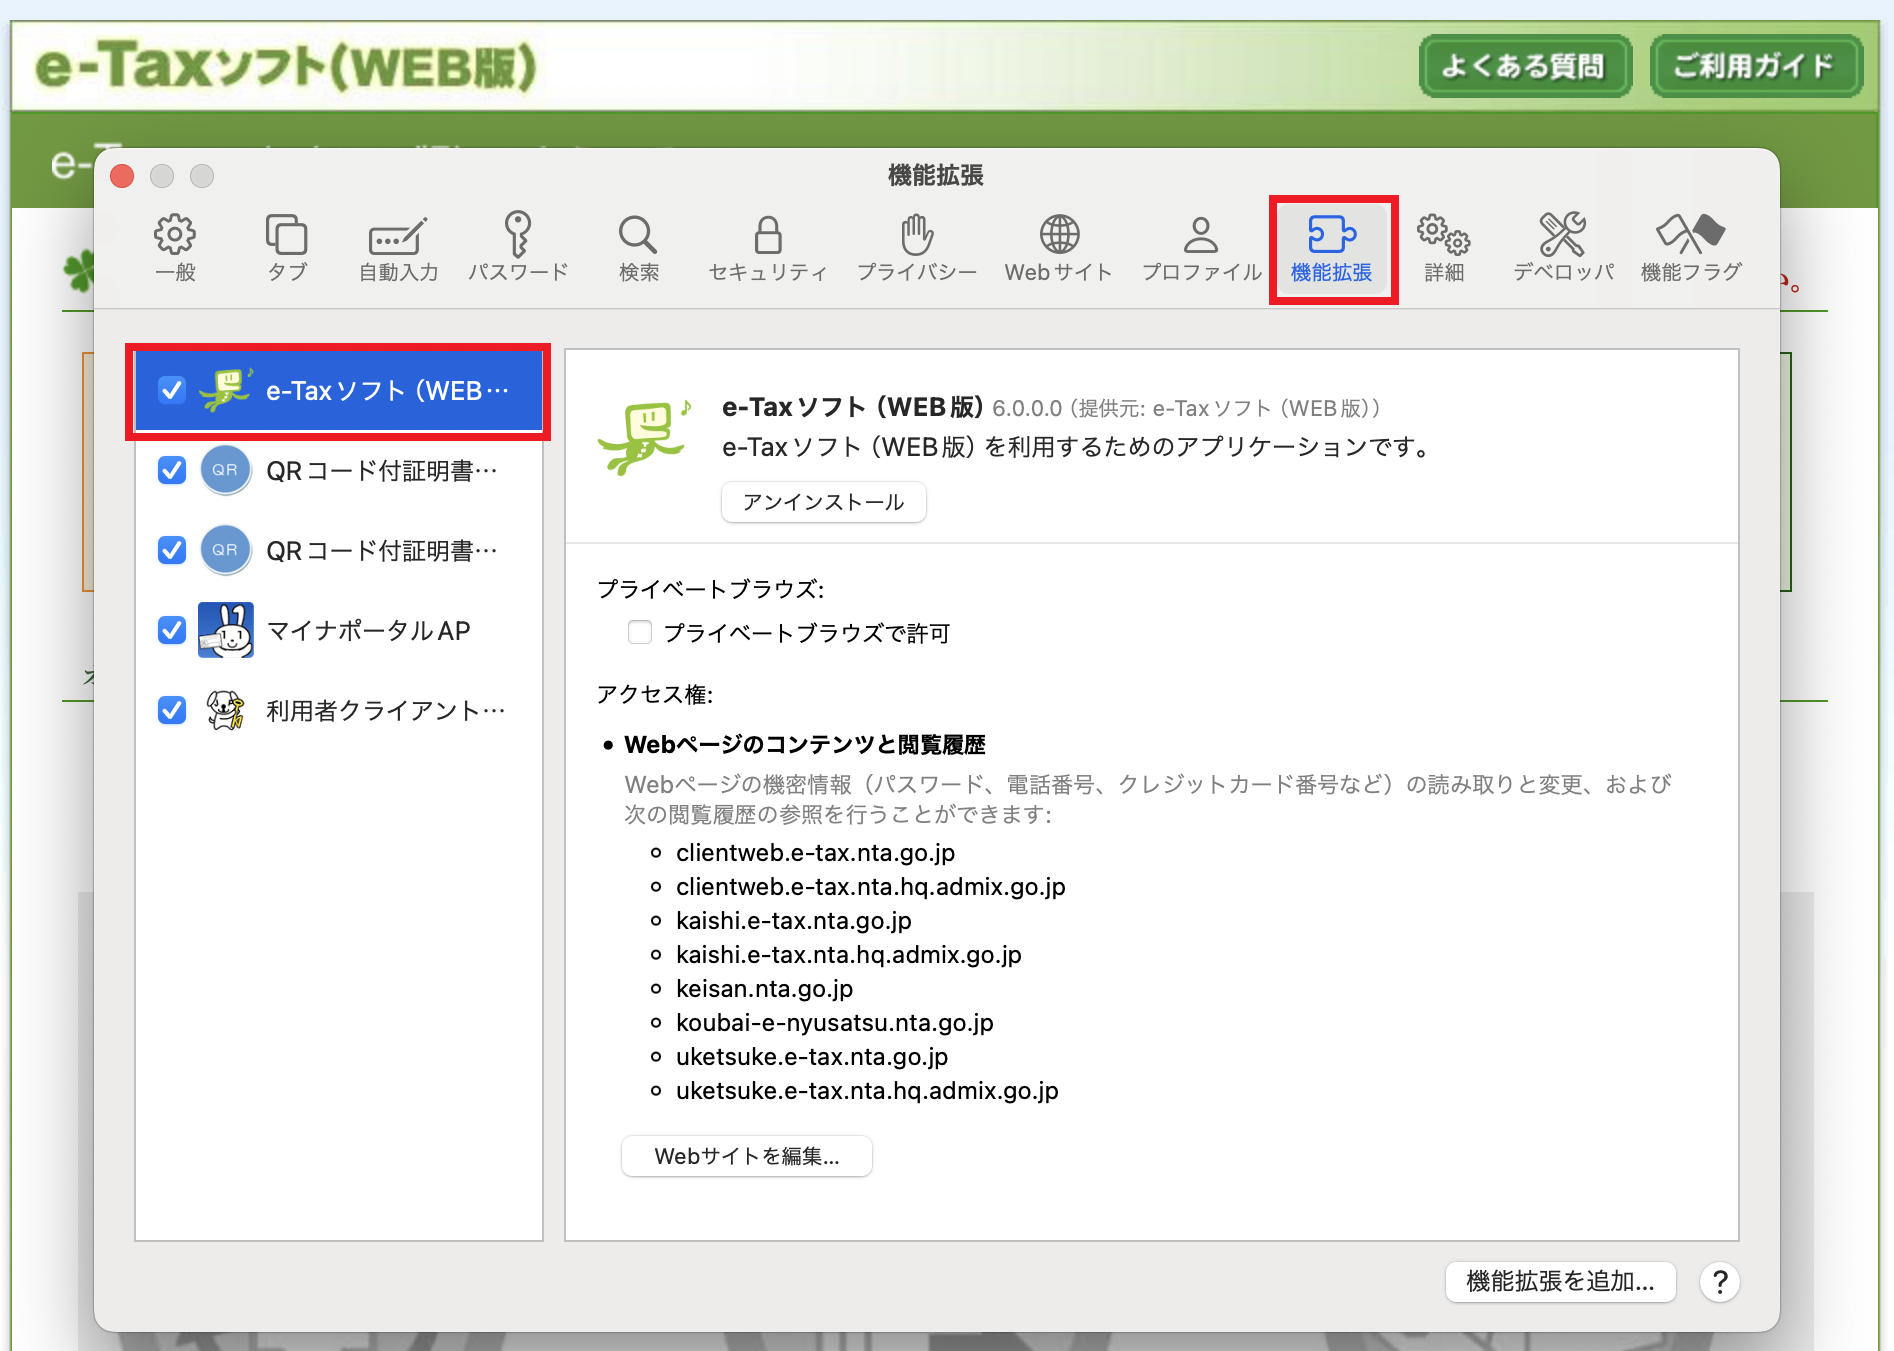The width and height of the screenshot is (1894, 1351).
Task: Toggle the 利用者クライアント extension checkbox
Action: point(172,710)
